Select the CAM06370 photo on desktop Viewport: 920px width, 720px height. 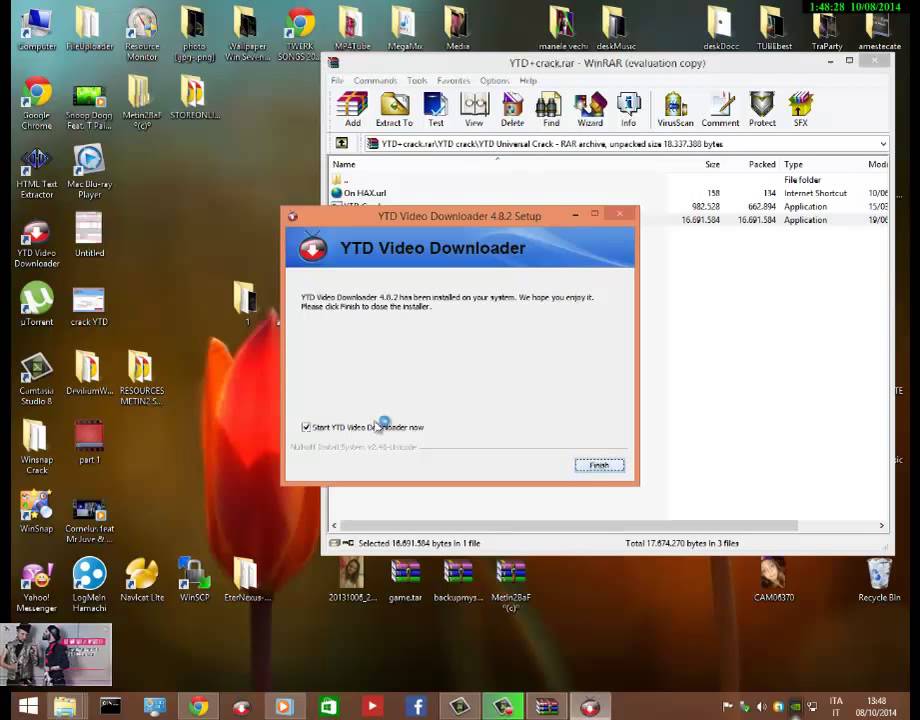pos(773,580)
